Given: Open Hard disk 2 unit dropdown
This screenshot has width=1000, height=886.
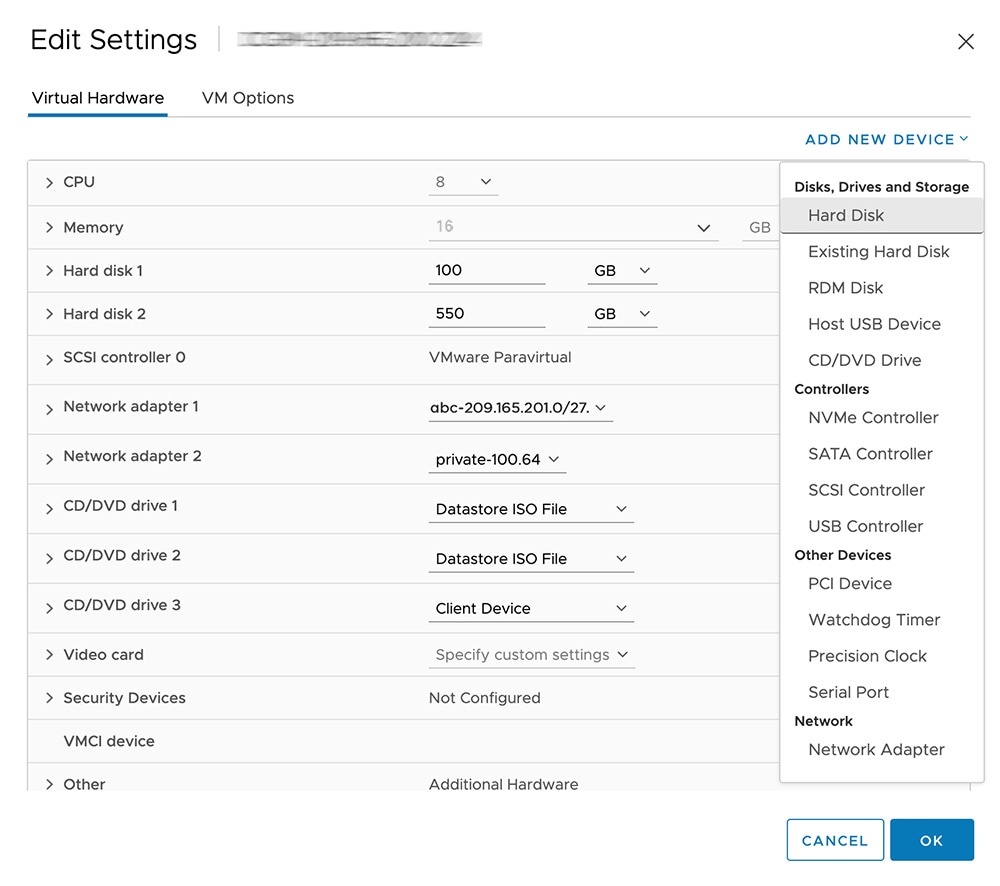Looking at the screenshot, I should (x=622, y=314).
